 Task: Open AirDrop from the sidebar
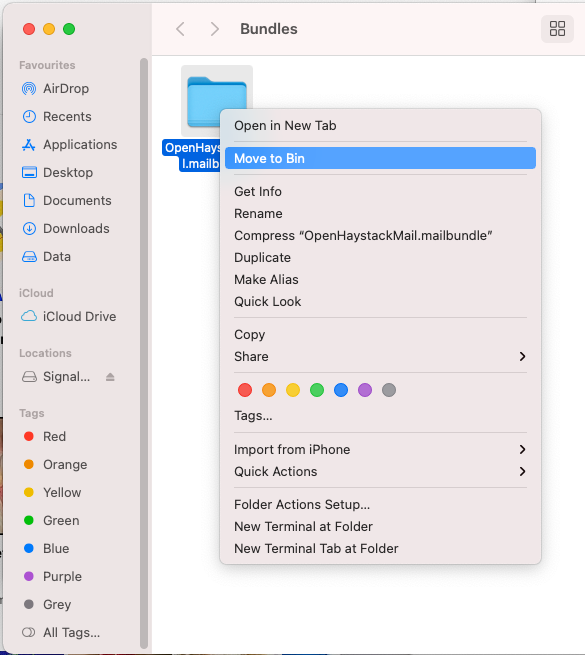(x=66, y=89)
